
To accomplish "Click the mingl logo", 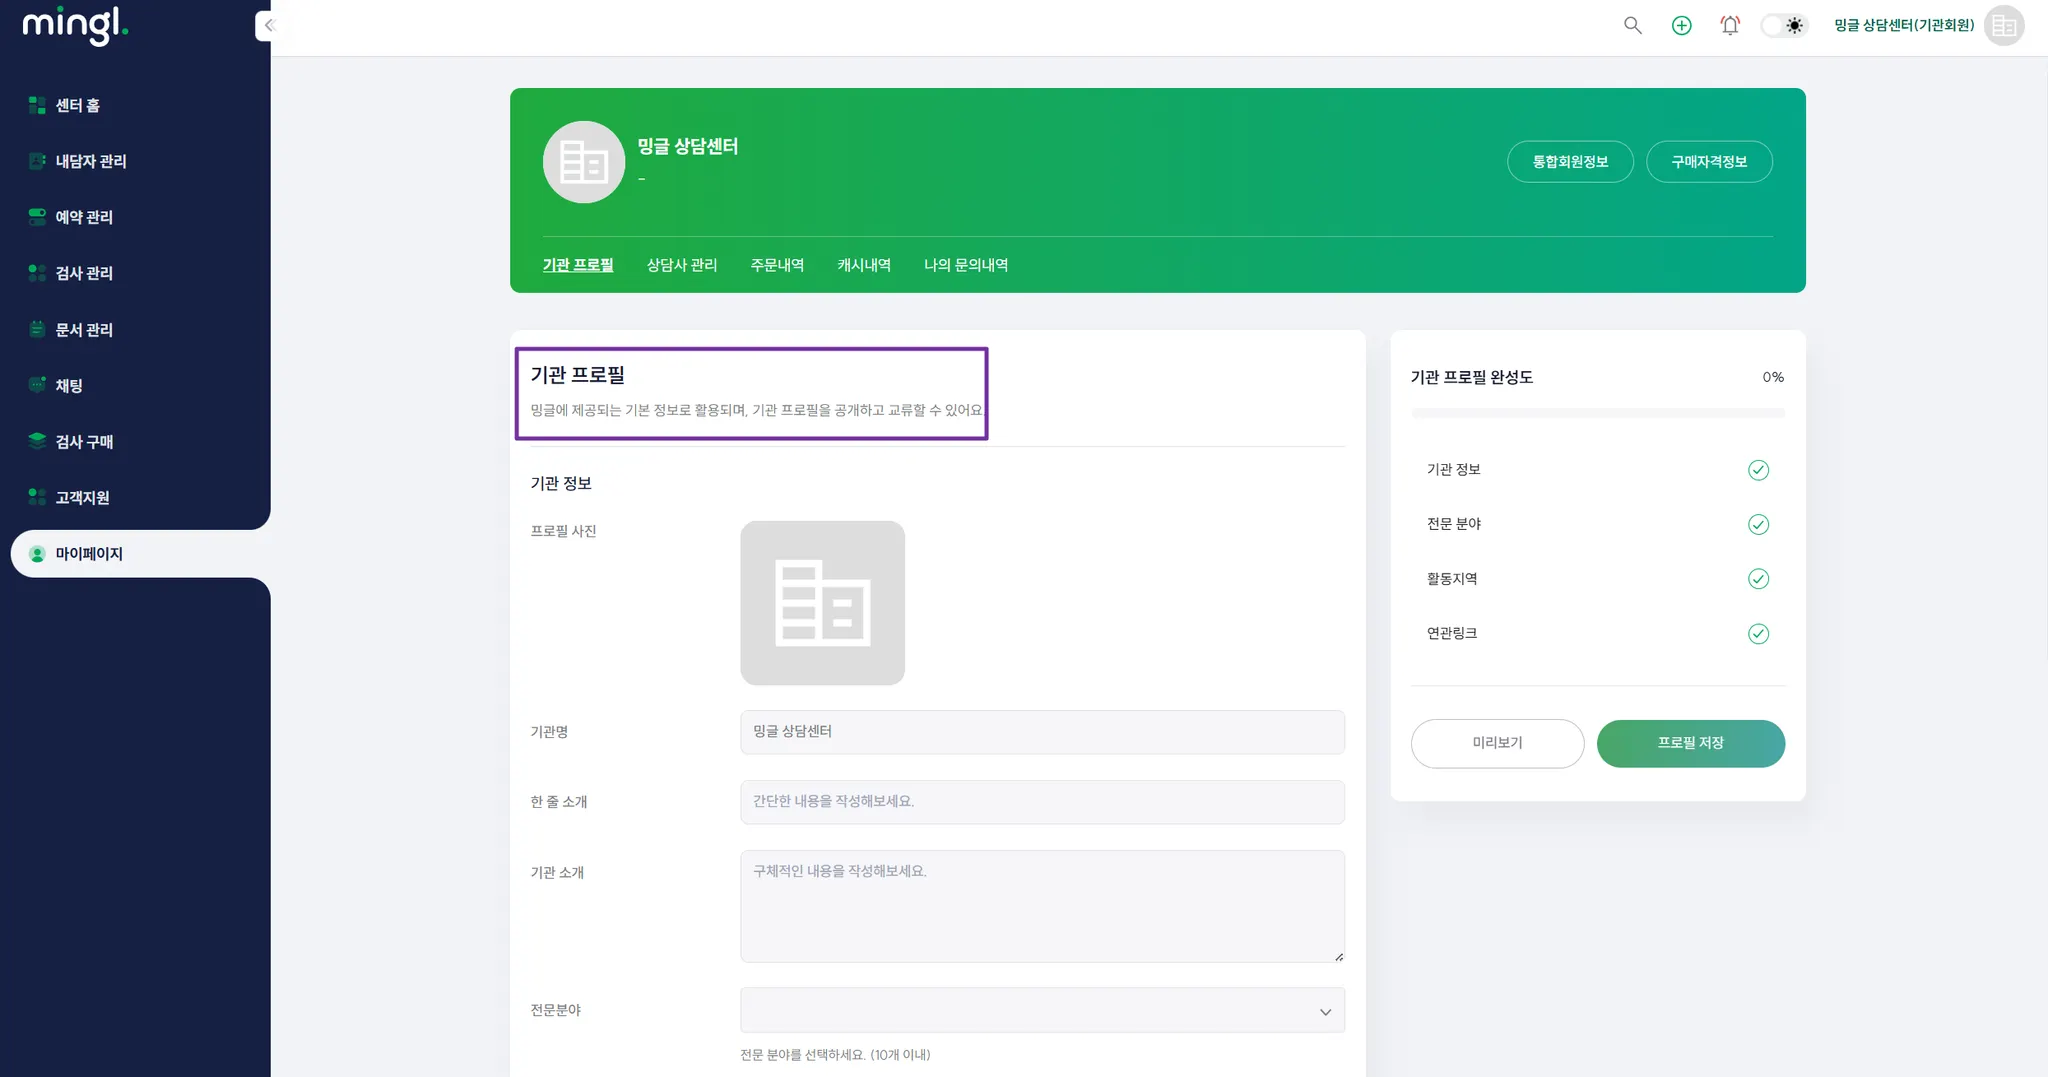I will click(75, 24).
